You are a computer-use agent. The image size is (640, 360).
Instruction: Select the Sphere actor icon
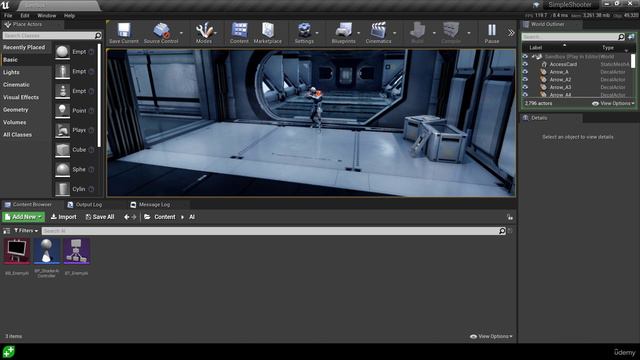(62, 169)
